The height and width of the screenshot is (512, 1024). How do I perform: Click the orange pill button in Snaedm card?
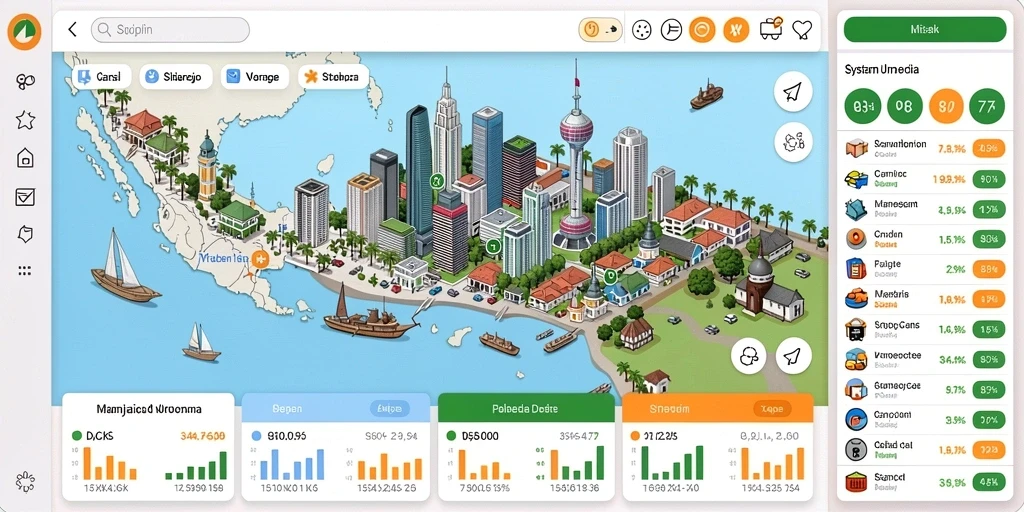(x=773, y=409)
